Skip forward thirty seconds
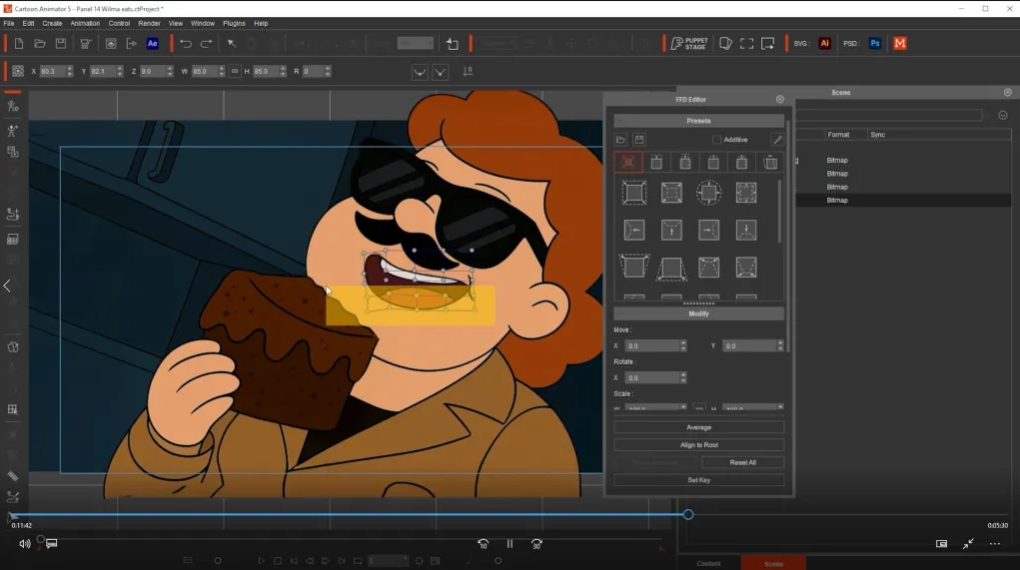 [537, 543]
